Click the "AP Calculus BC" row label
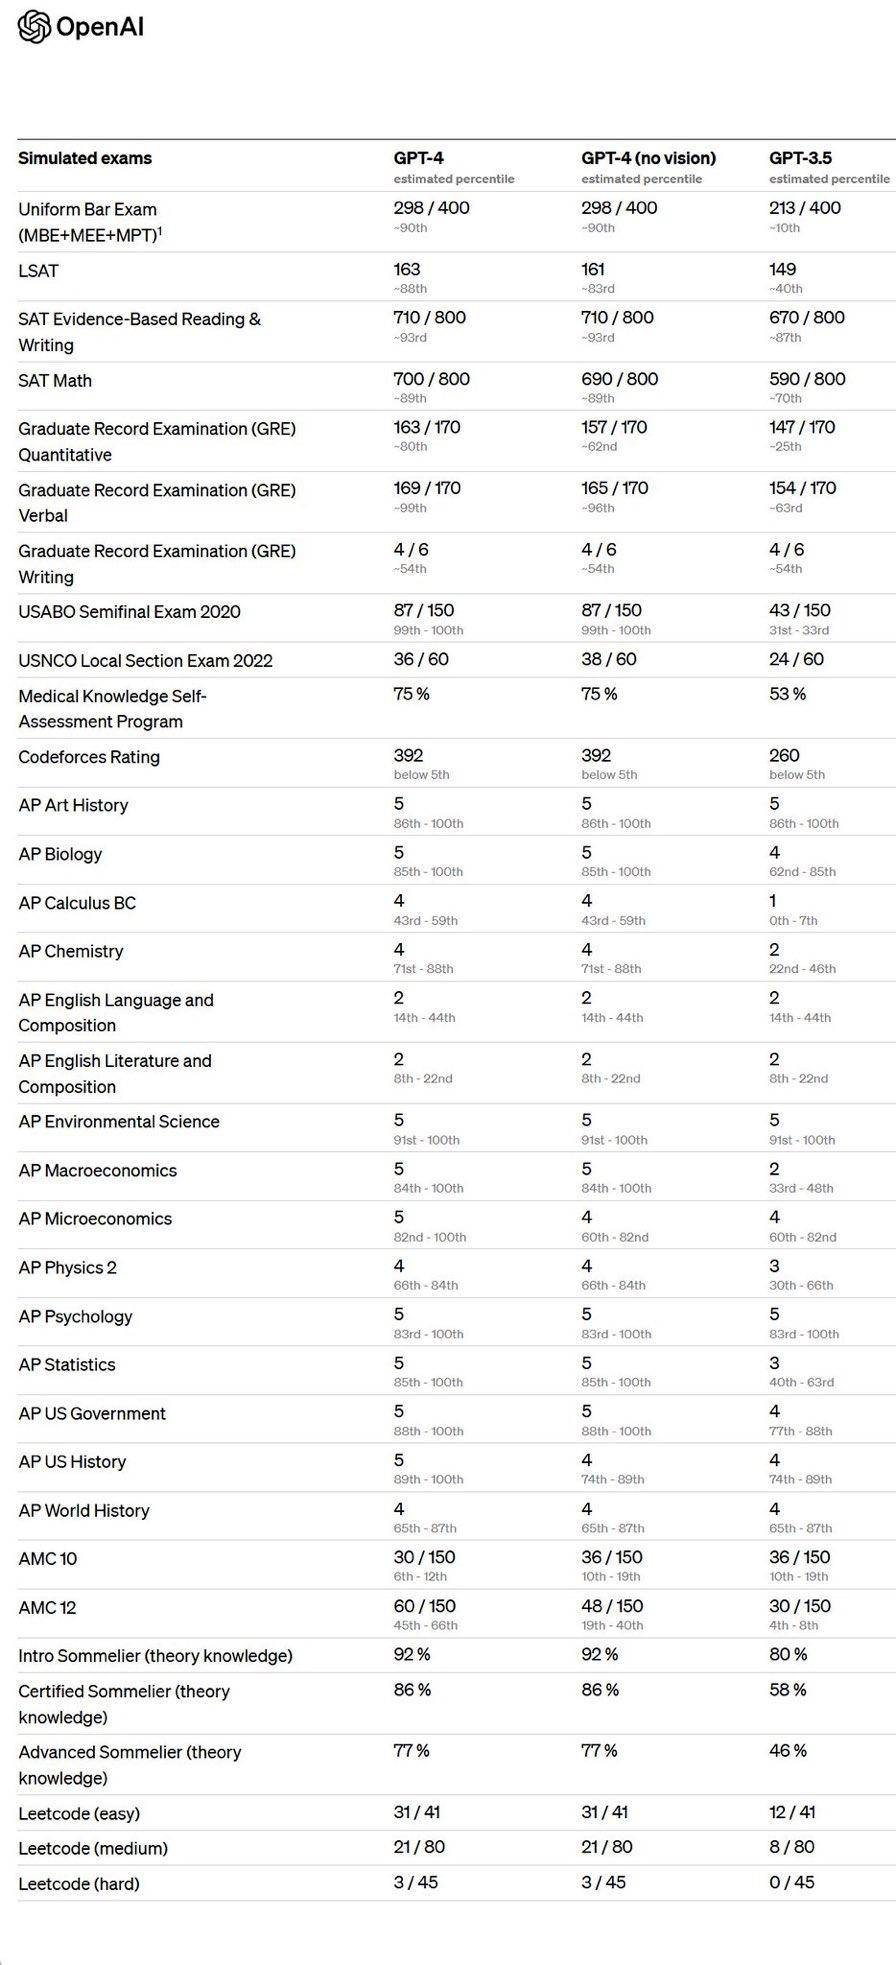 pos(77,903)
